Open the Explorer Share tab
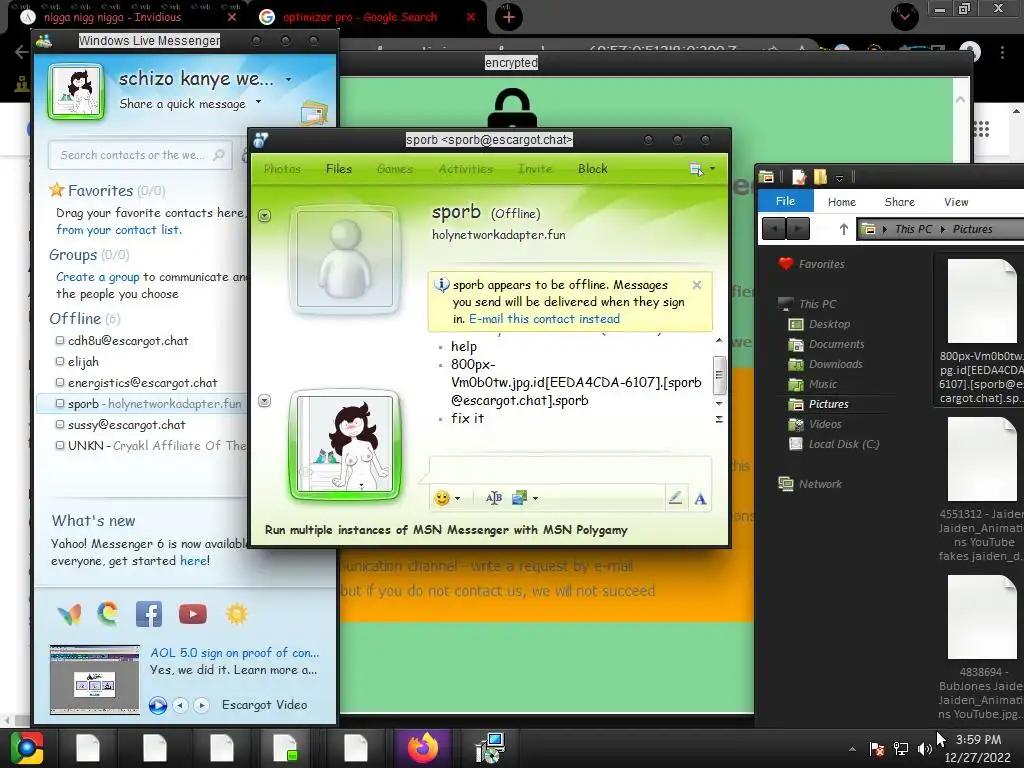 pos(899,202)
